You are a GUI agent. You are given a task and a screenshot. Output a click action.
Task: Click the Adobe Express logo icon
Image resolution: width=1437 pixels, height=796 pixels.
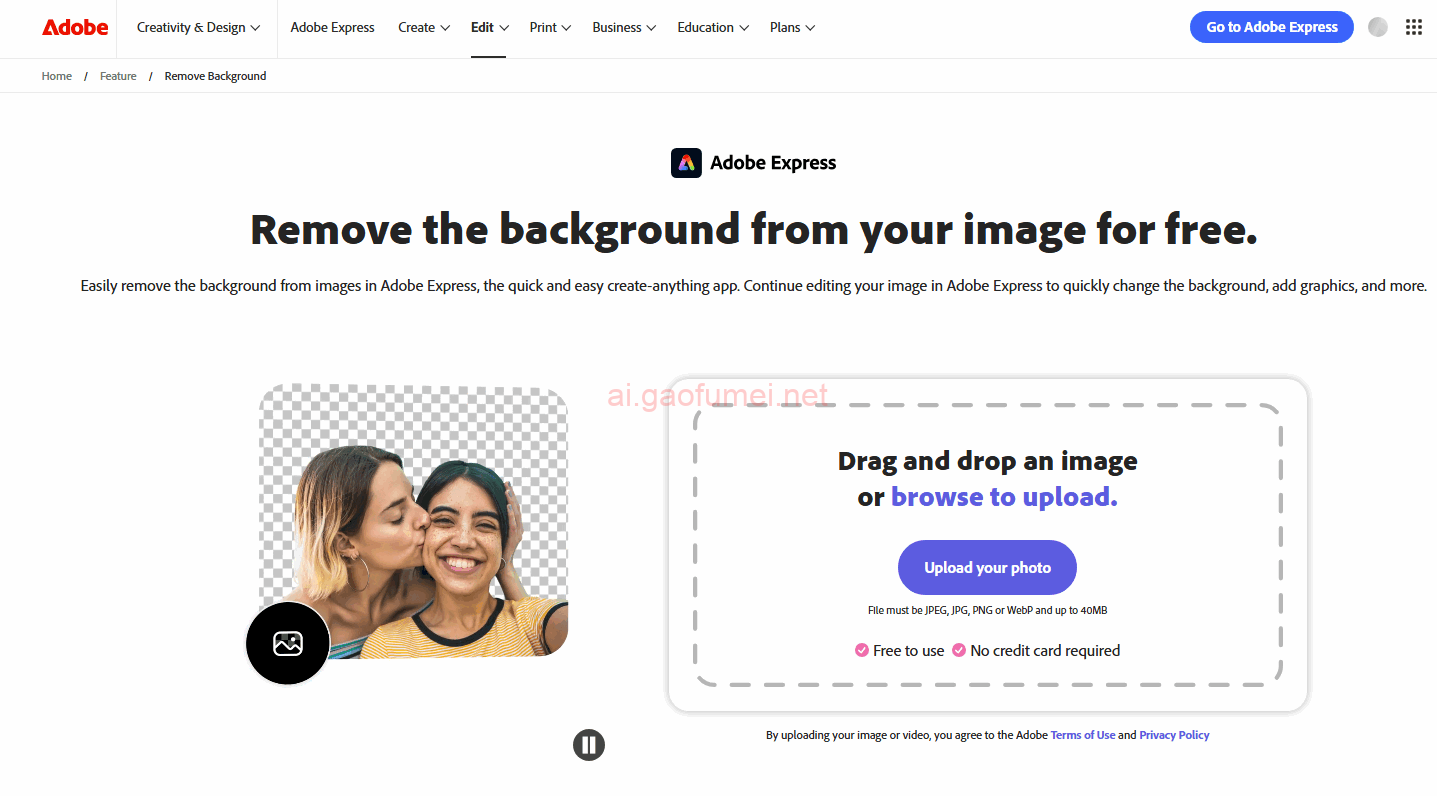coord(686,163)
